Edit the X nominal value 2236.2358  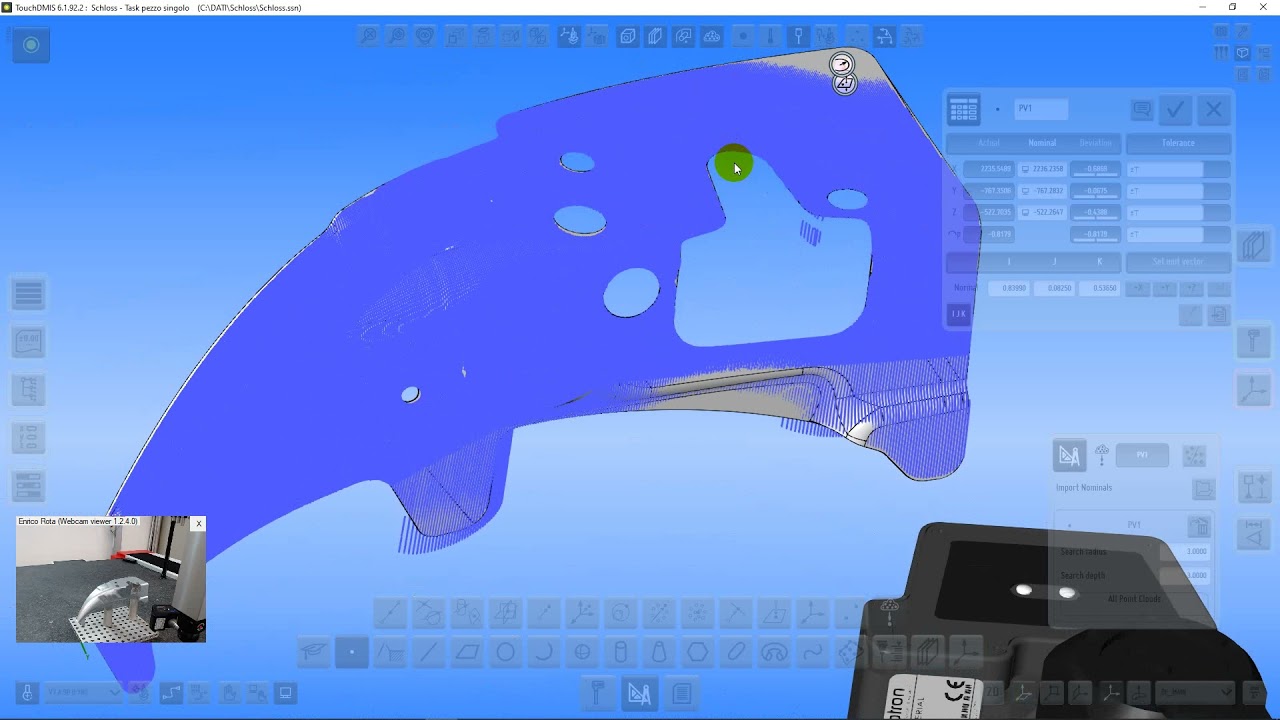tap(1042, 169)
